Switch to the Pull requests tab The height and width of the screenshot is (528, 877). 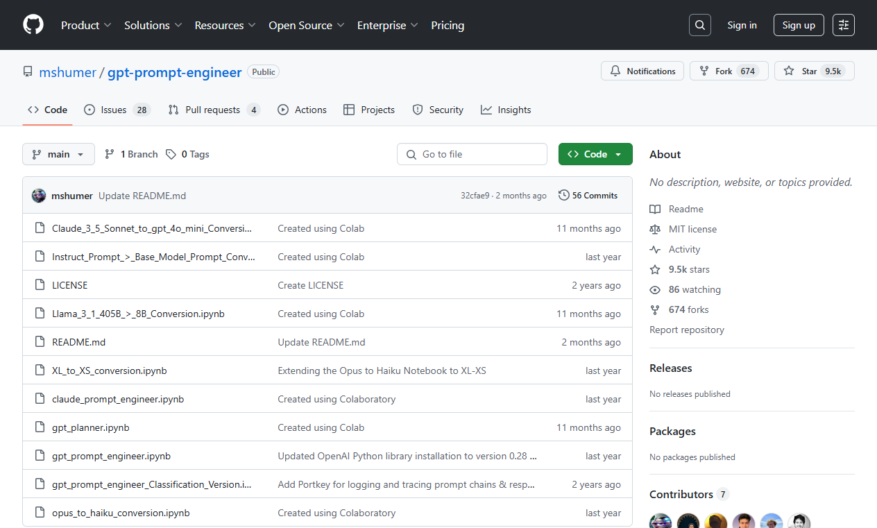pyautogui.click(x=214, y=110)
